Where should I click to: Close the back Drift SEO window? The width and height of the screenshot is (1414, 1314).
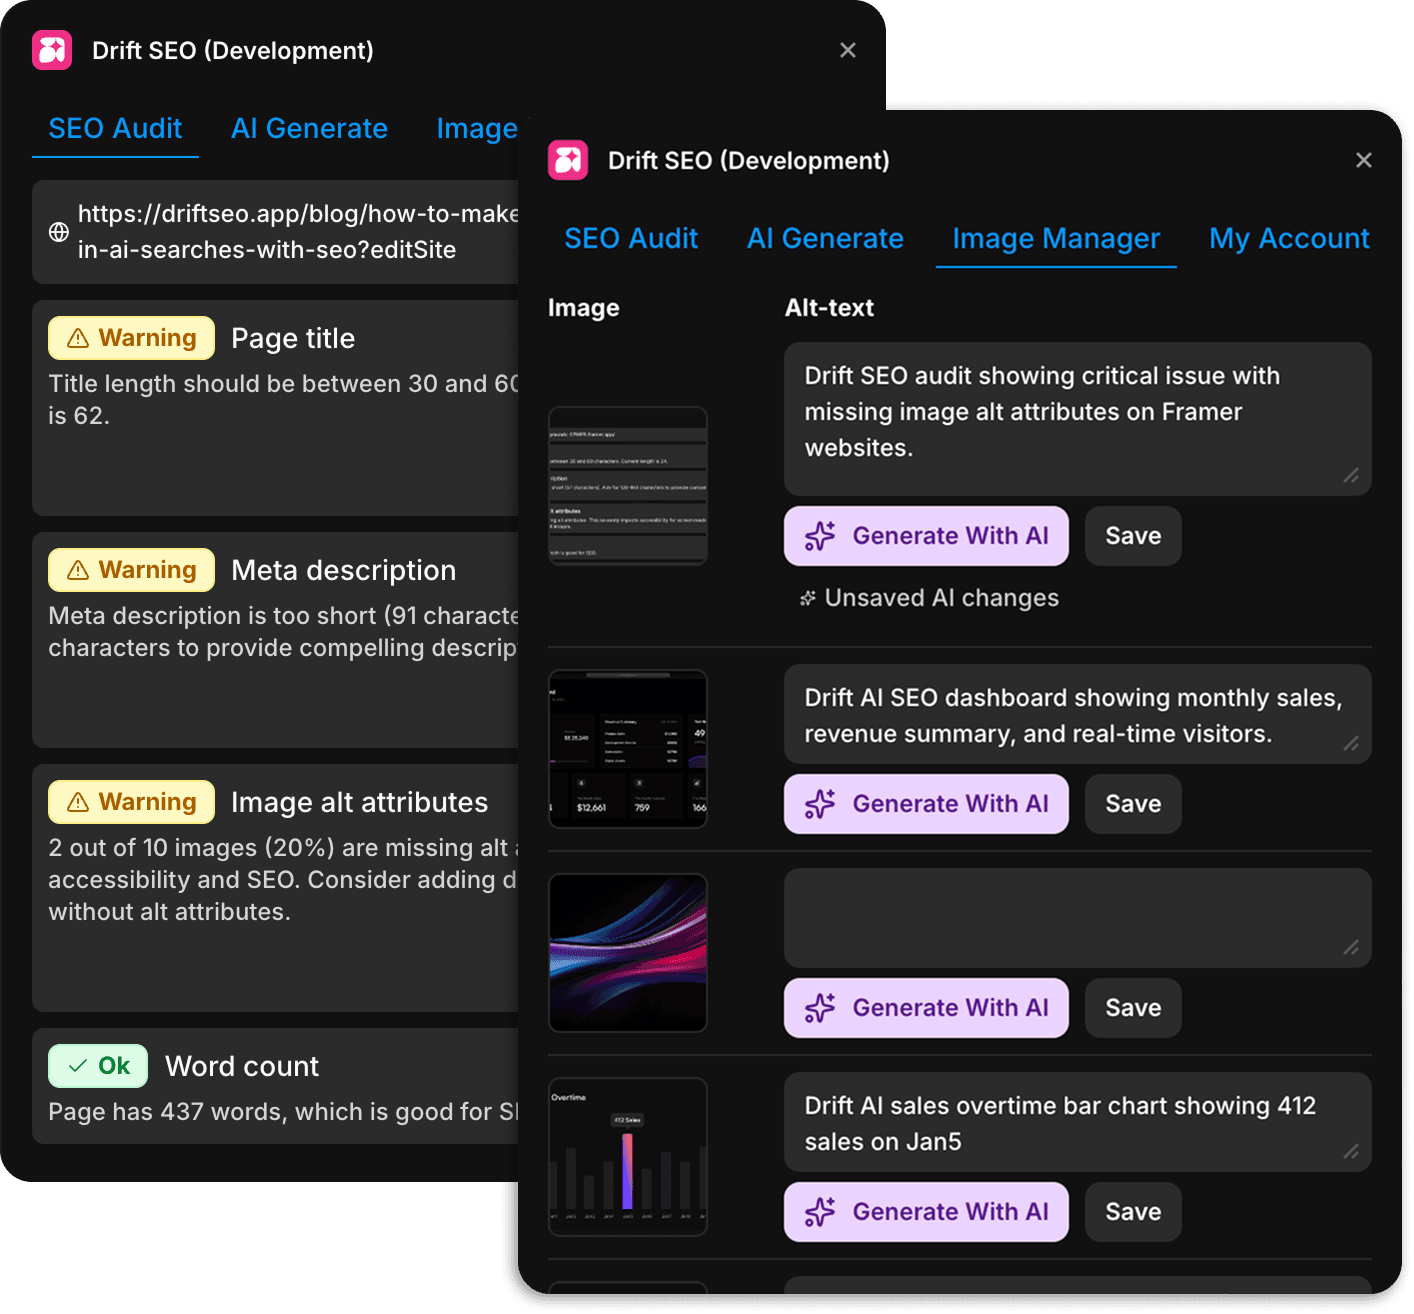(x=848, y=50)
